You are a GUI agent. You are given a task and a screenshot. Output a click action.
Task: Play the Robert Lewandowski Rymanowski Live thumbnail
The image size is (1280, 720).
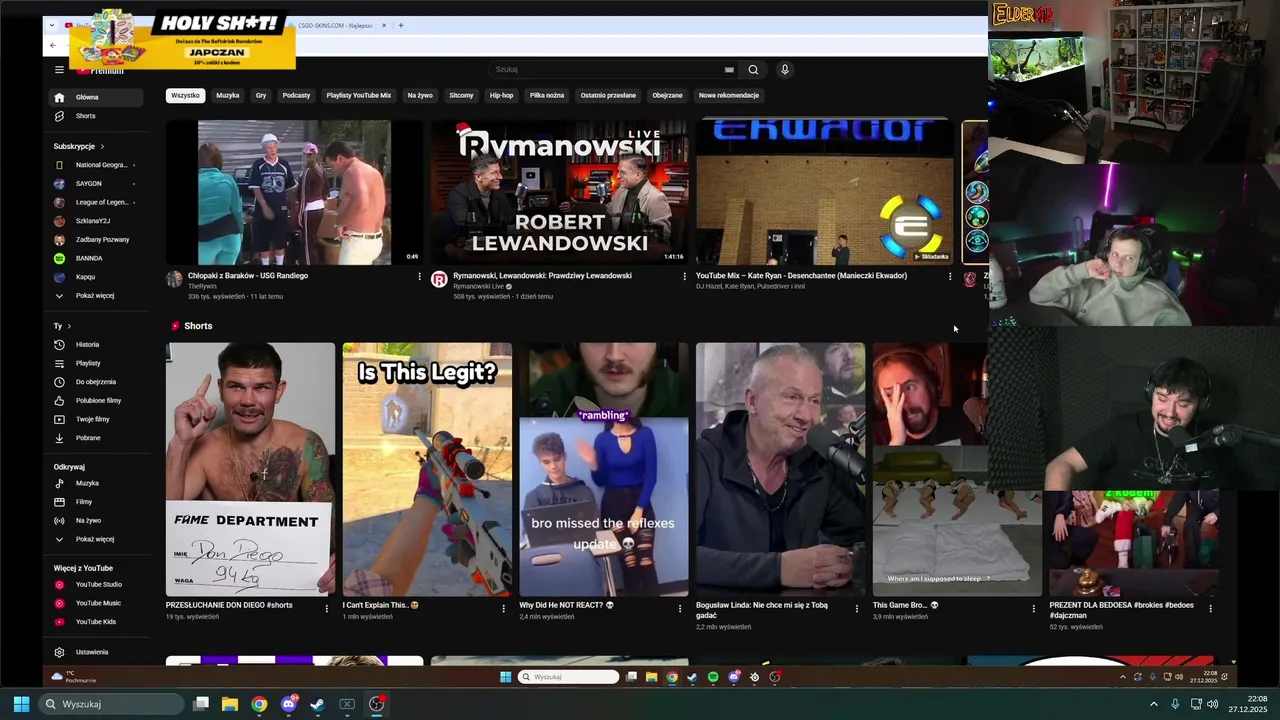pos(560,192)
